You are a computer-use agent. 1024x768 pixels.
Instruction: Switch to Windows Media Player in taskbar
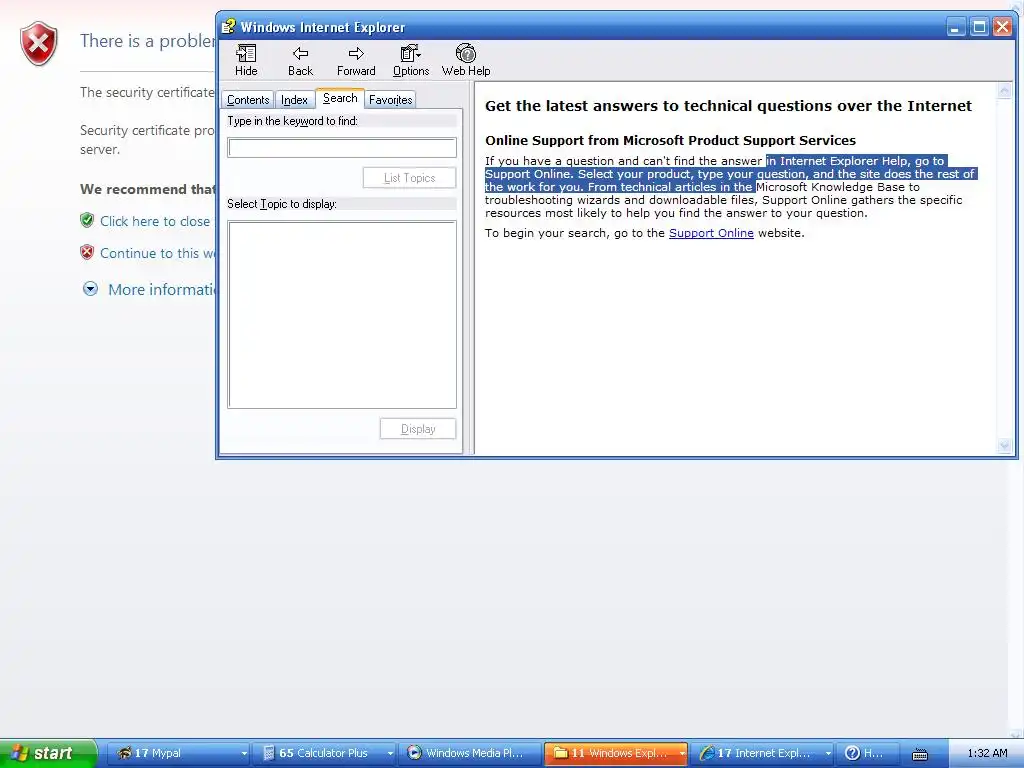[x=470, y=753]
